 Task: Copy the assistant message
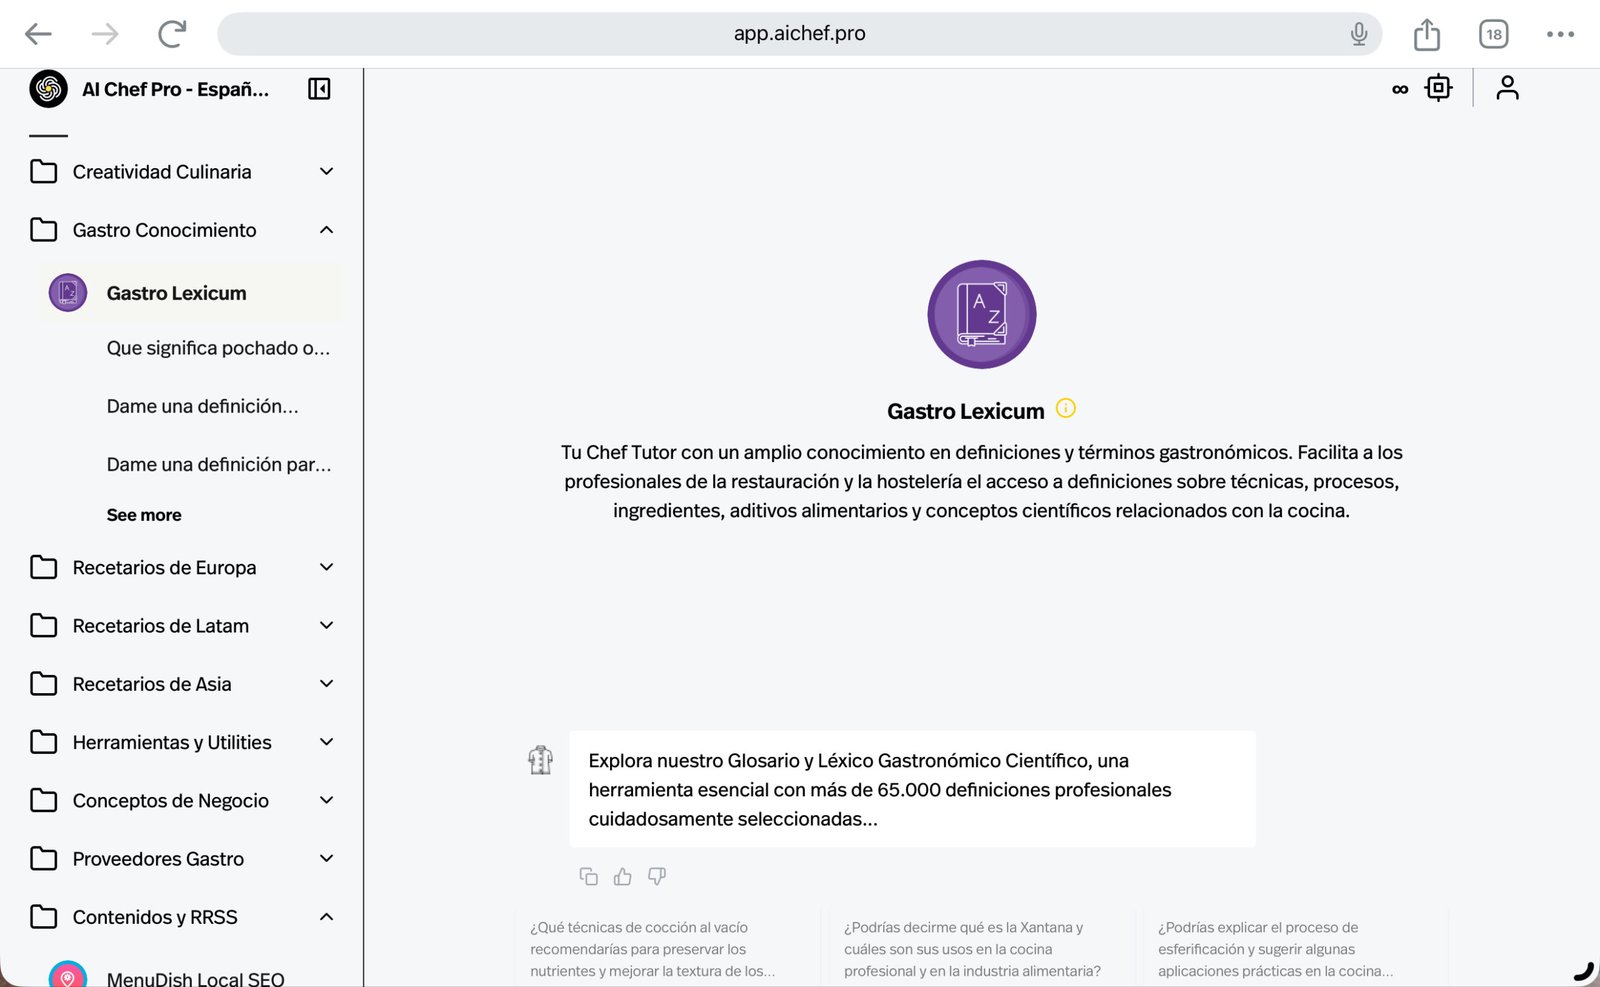(588, 876)
